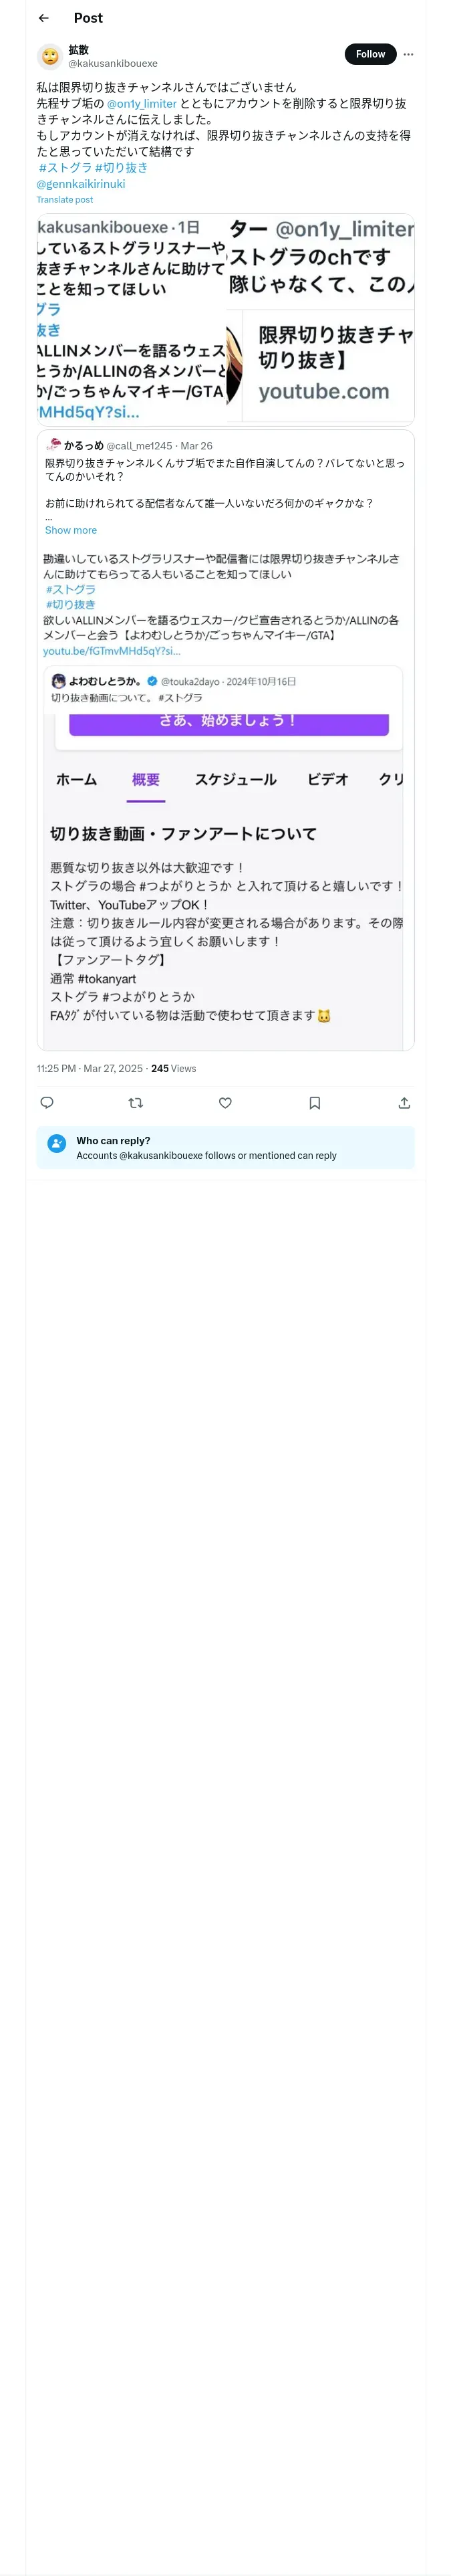Open the @on1y_limiter mention link
The width and height of the screenshot is (451, 2576).
pos(142,104)
